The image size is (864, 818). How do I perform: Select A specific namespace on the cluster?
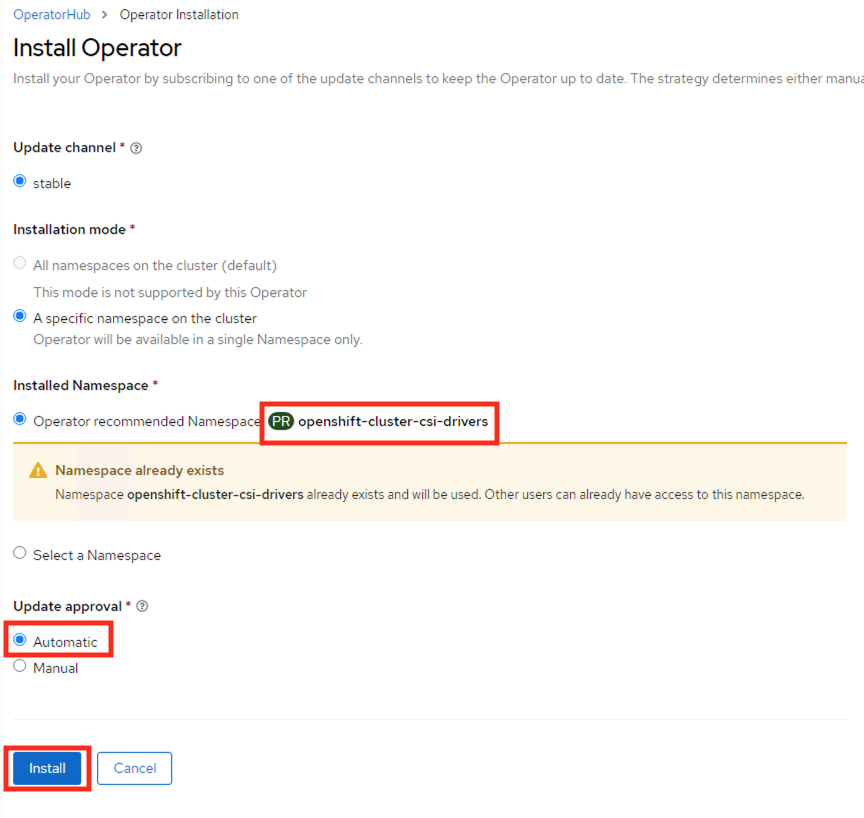coord(20,317)
